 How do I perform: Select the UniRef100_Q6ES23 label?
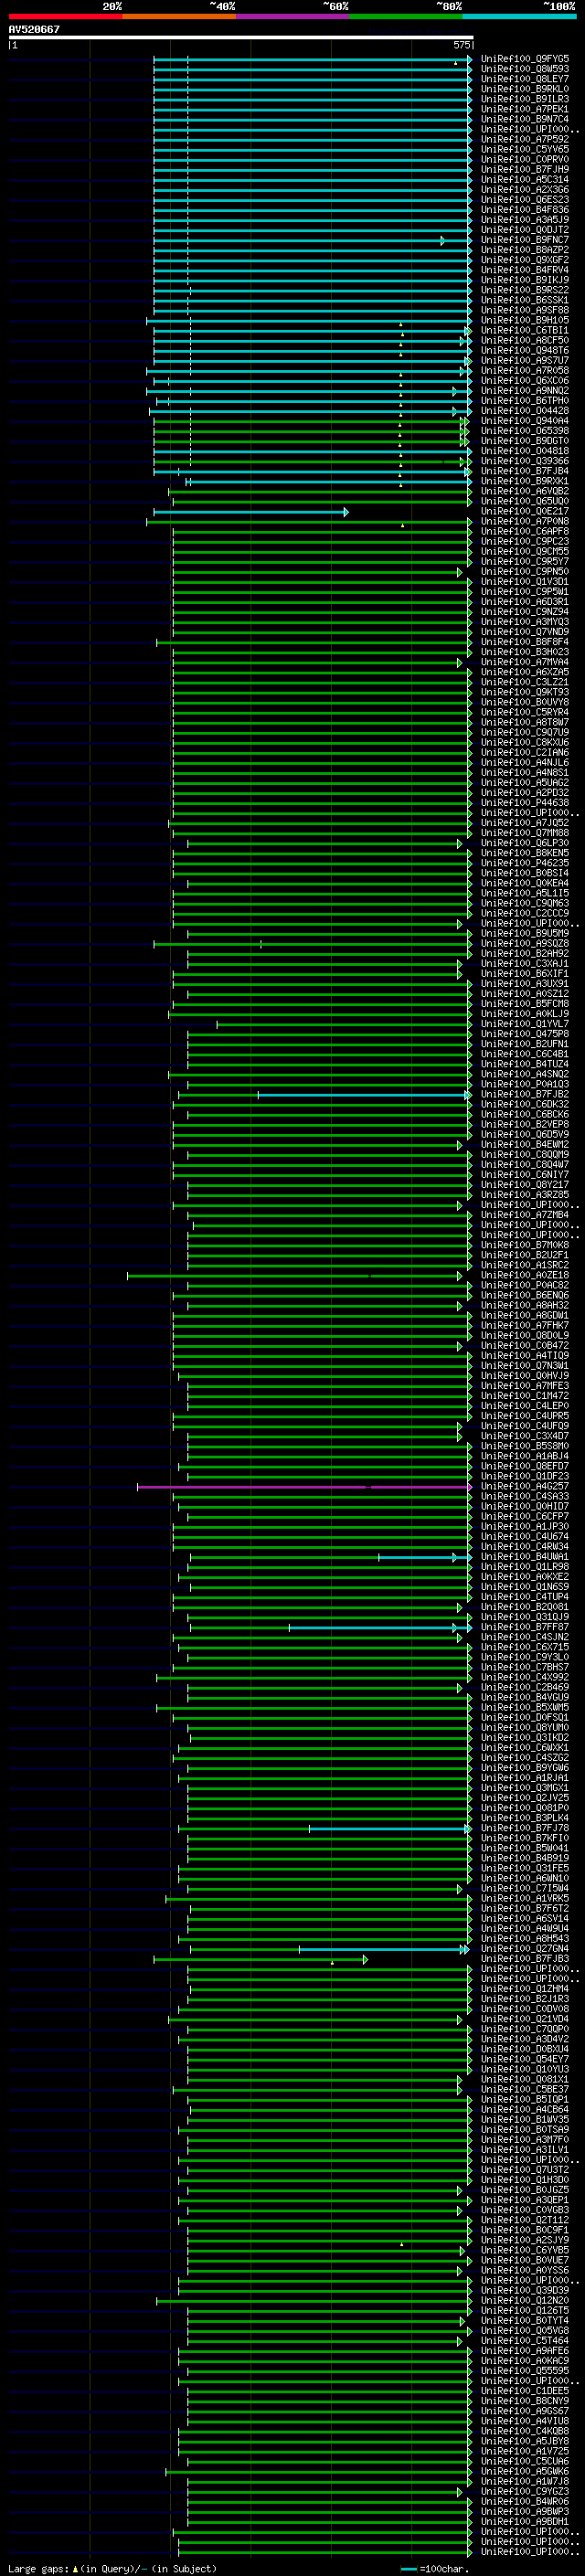(x=525, y=200)
